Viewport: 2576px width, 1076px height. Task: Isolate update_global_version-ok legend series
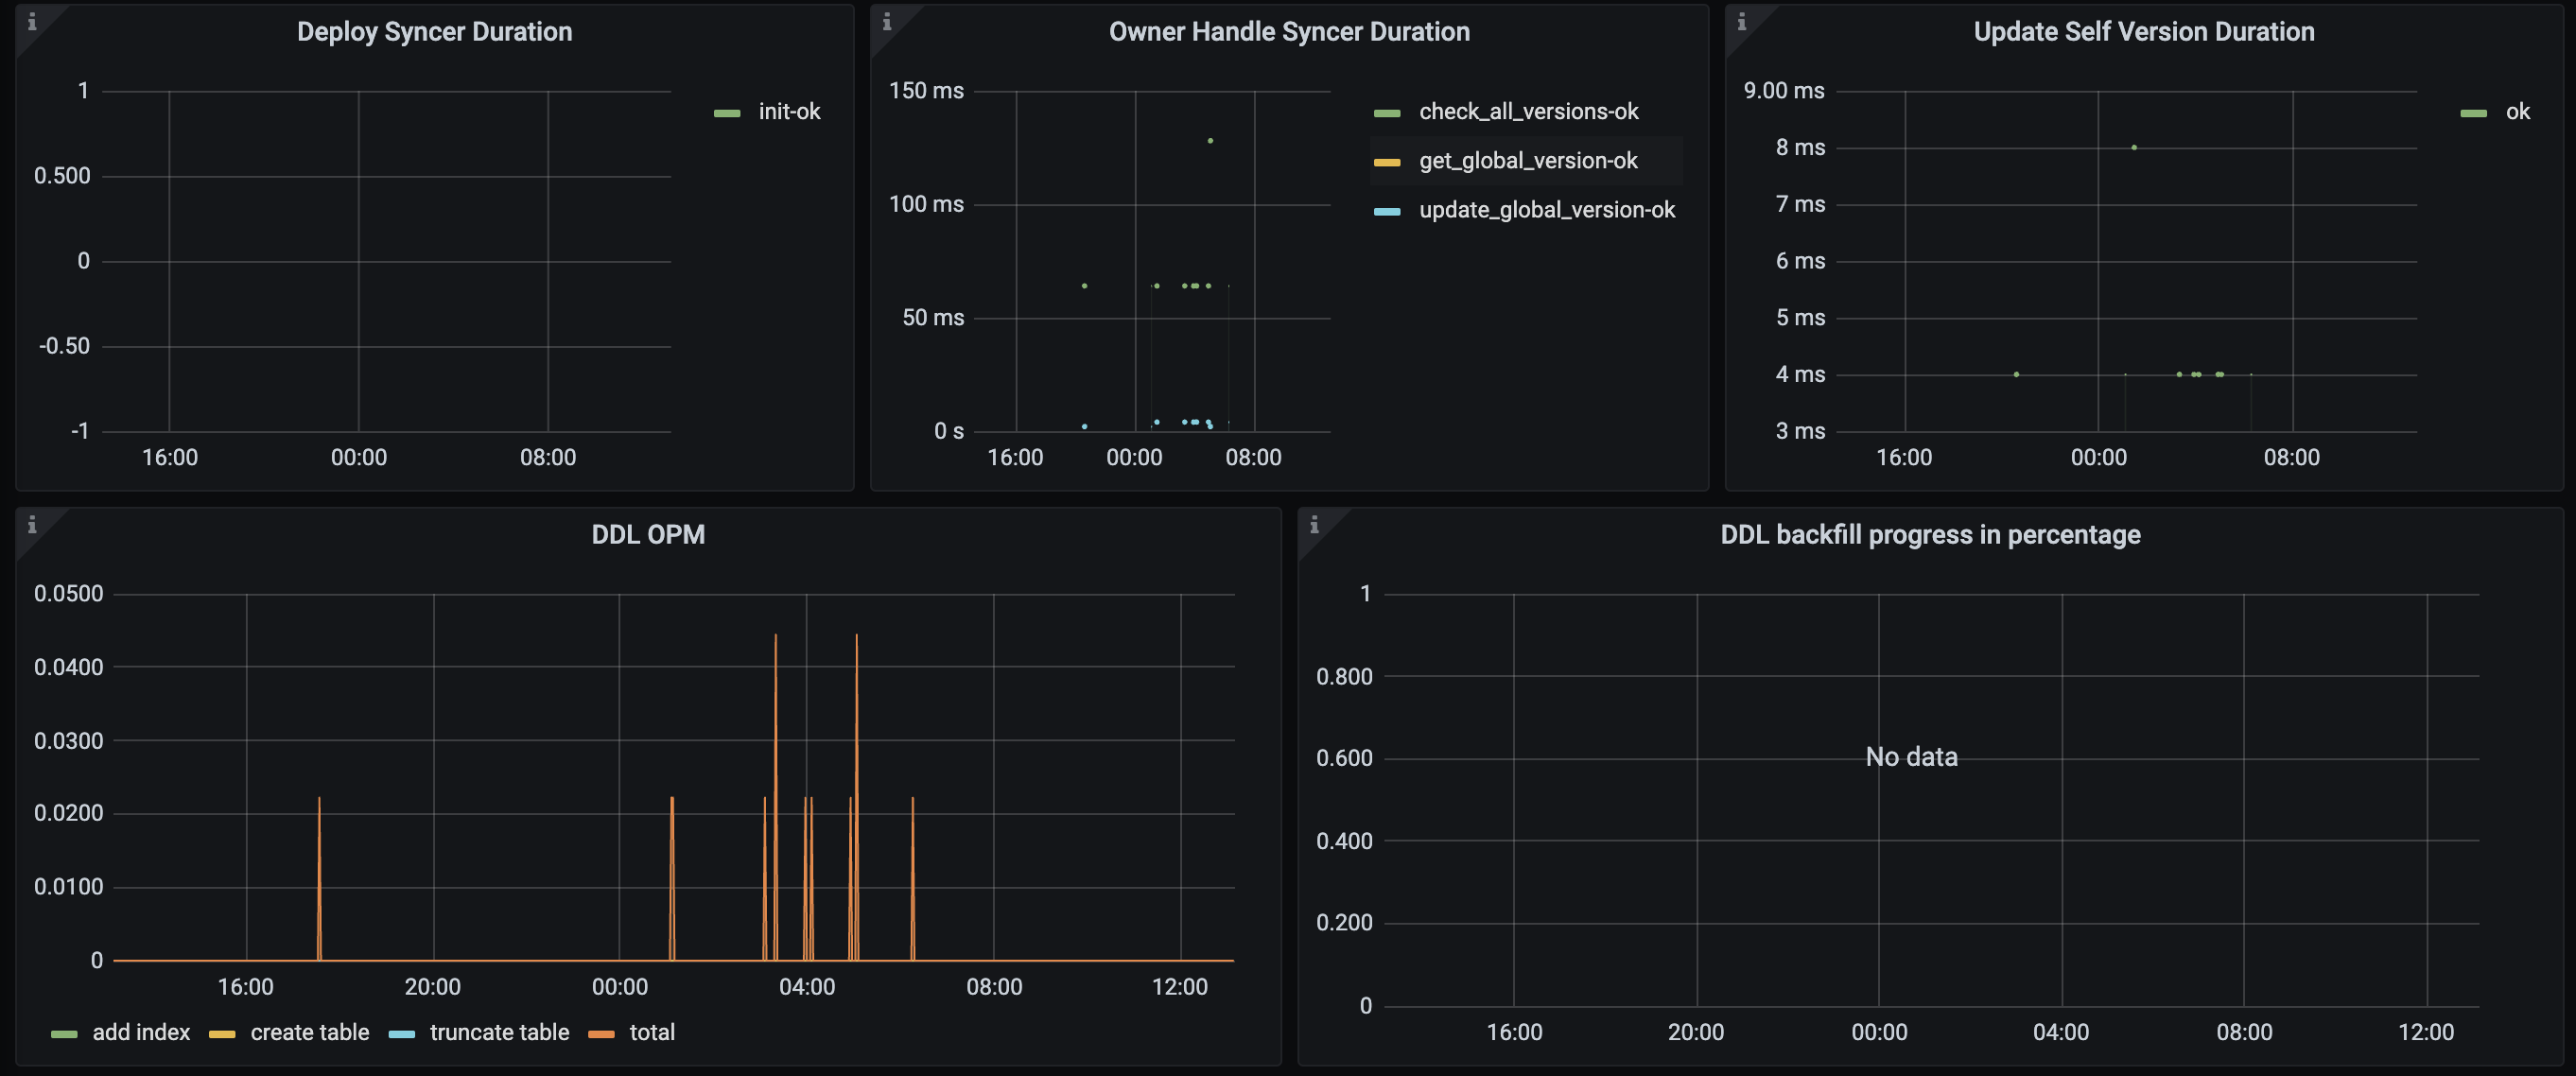click(x=1546, y=210)
